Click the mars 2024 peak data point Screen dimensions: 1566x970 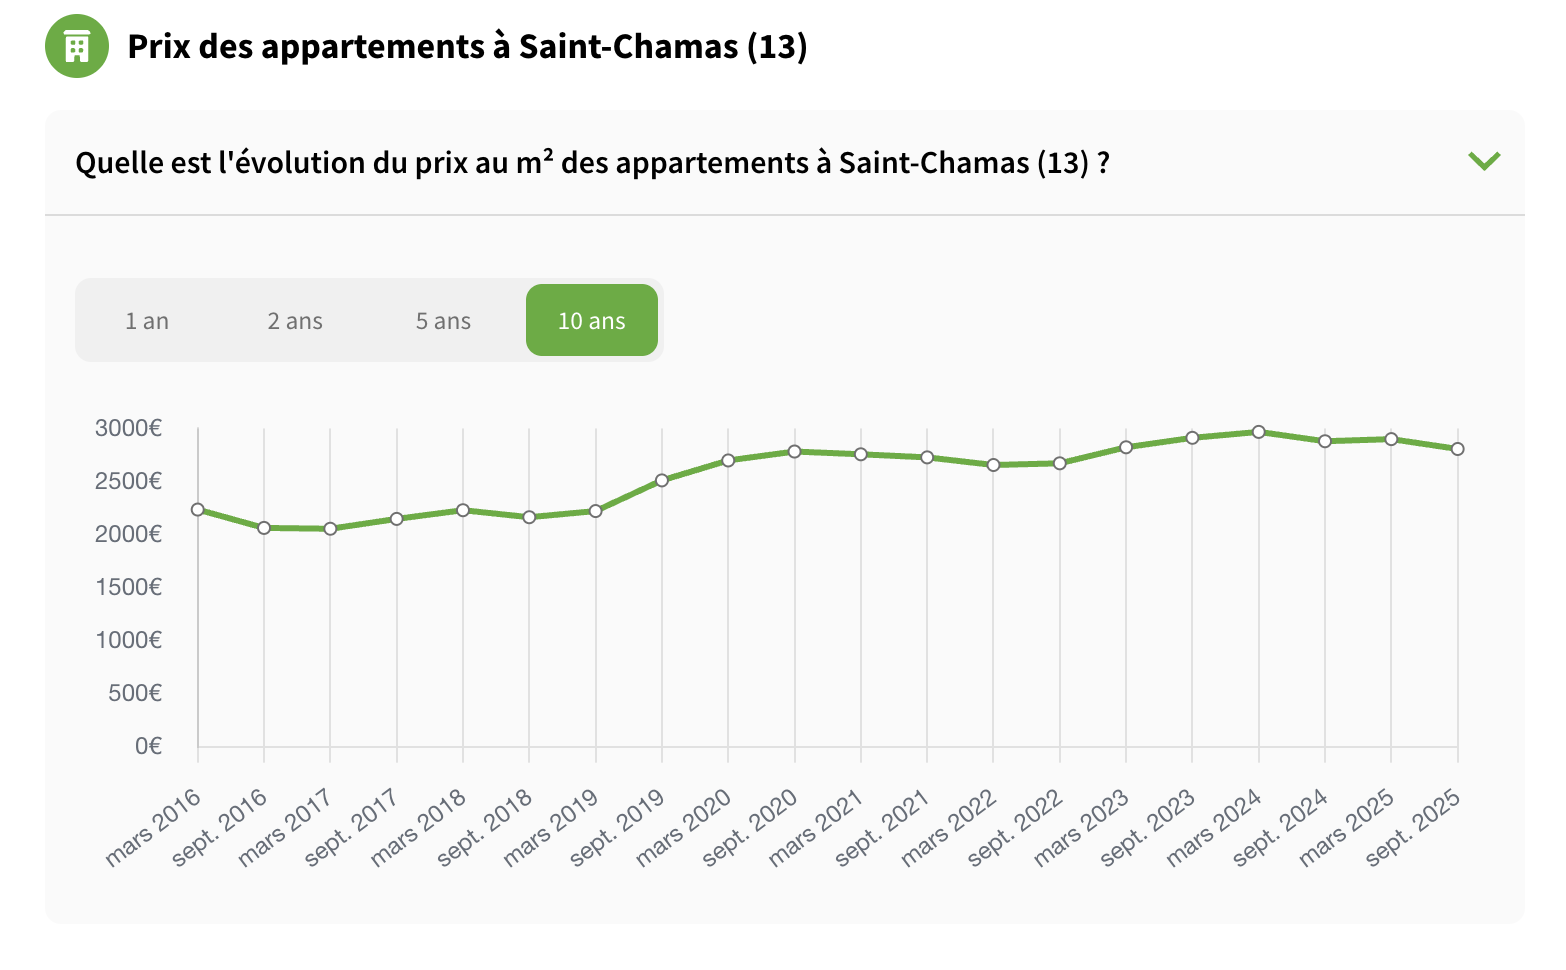coord(1259,432)
